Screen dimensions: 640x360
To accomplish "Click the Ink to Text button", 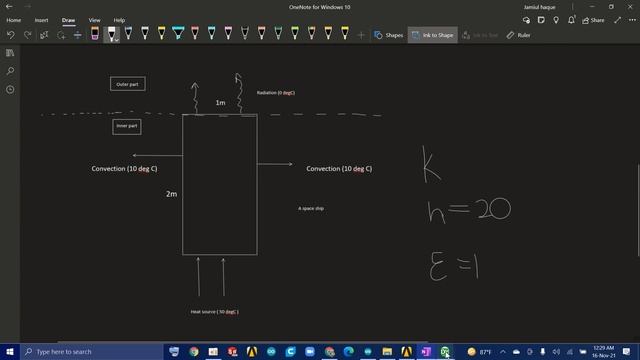I will coord(480,35).
